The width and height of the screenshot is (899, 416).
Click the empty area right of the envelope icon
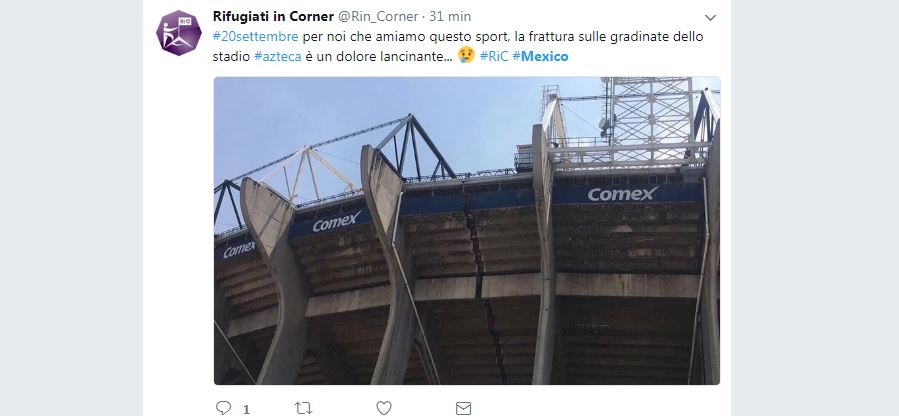tap(600, 408)
